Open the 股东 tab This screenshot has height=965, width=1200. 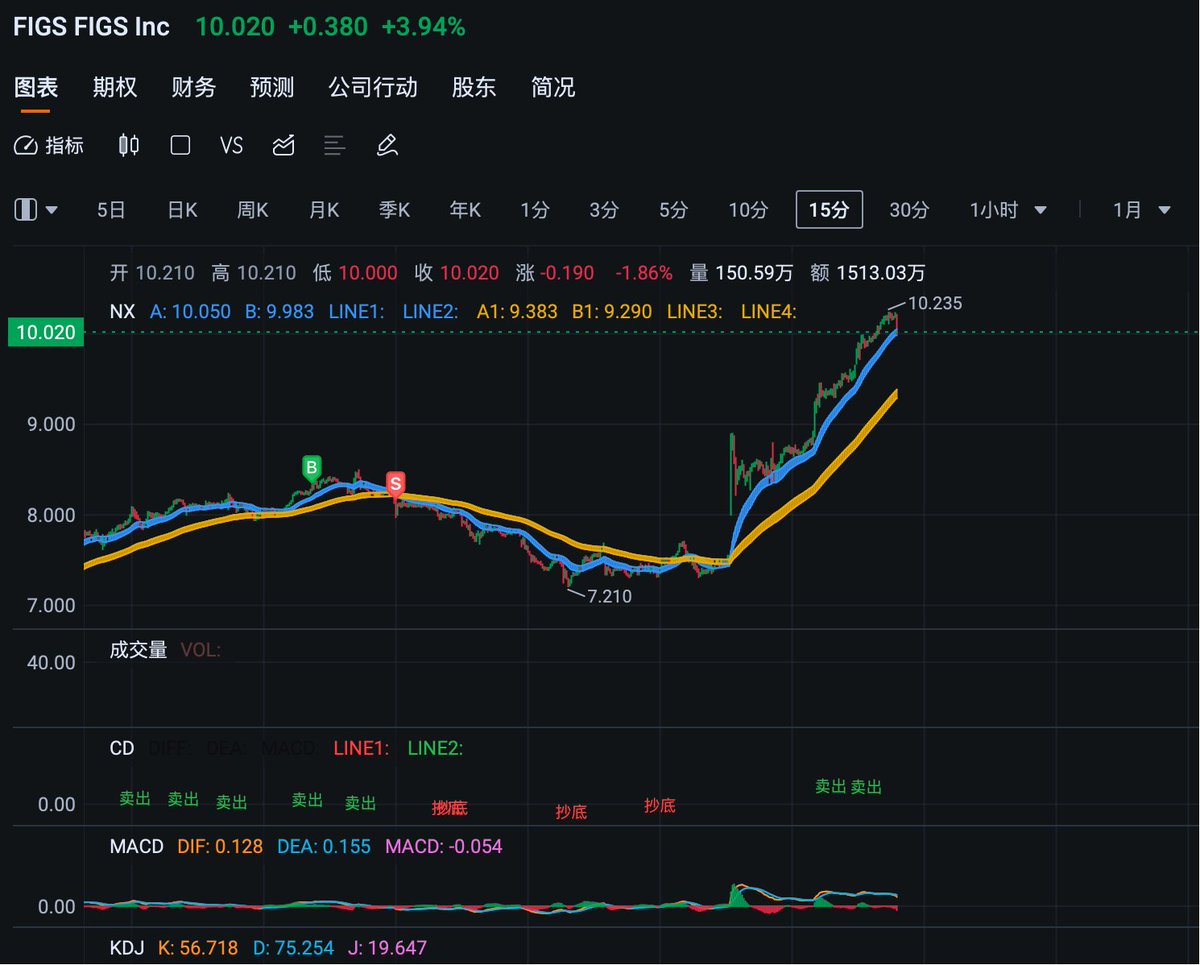click(474, 87)
